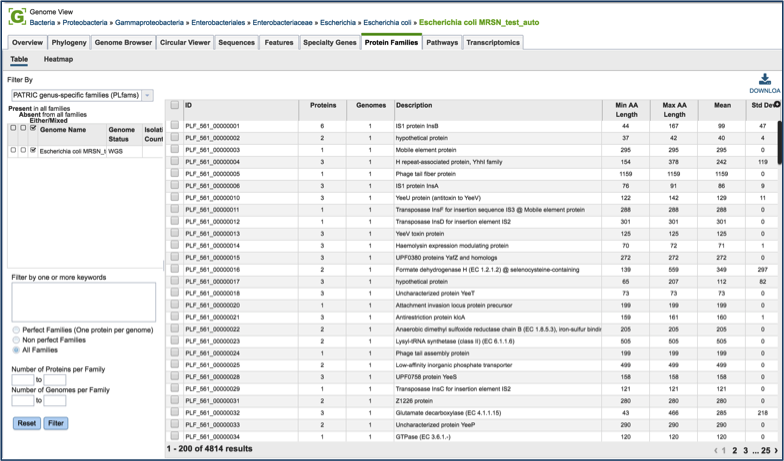The image size is (784, 461).
Task: Select All Families radio option
Action: [x=16, y=350]
